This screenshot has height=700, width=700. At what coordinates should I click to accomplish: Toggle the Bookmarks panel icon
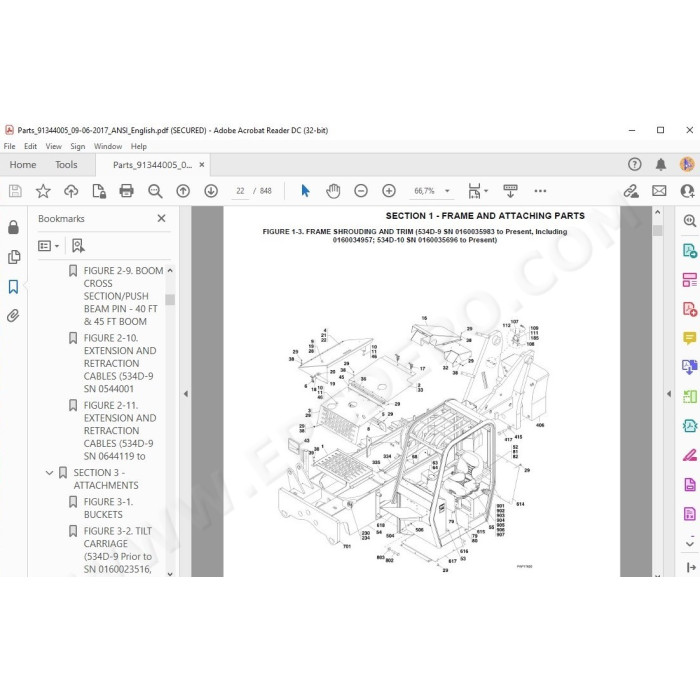click(x=13, y=287)
